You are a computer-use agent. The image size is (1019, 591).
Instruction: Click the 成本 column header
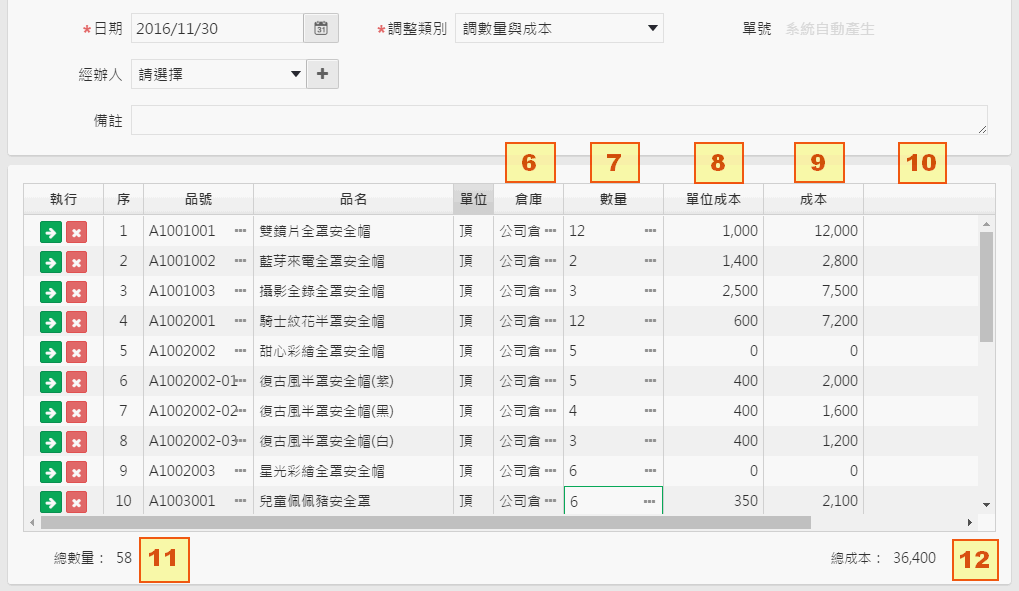point(814,200)
